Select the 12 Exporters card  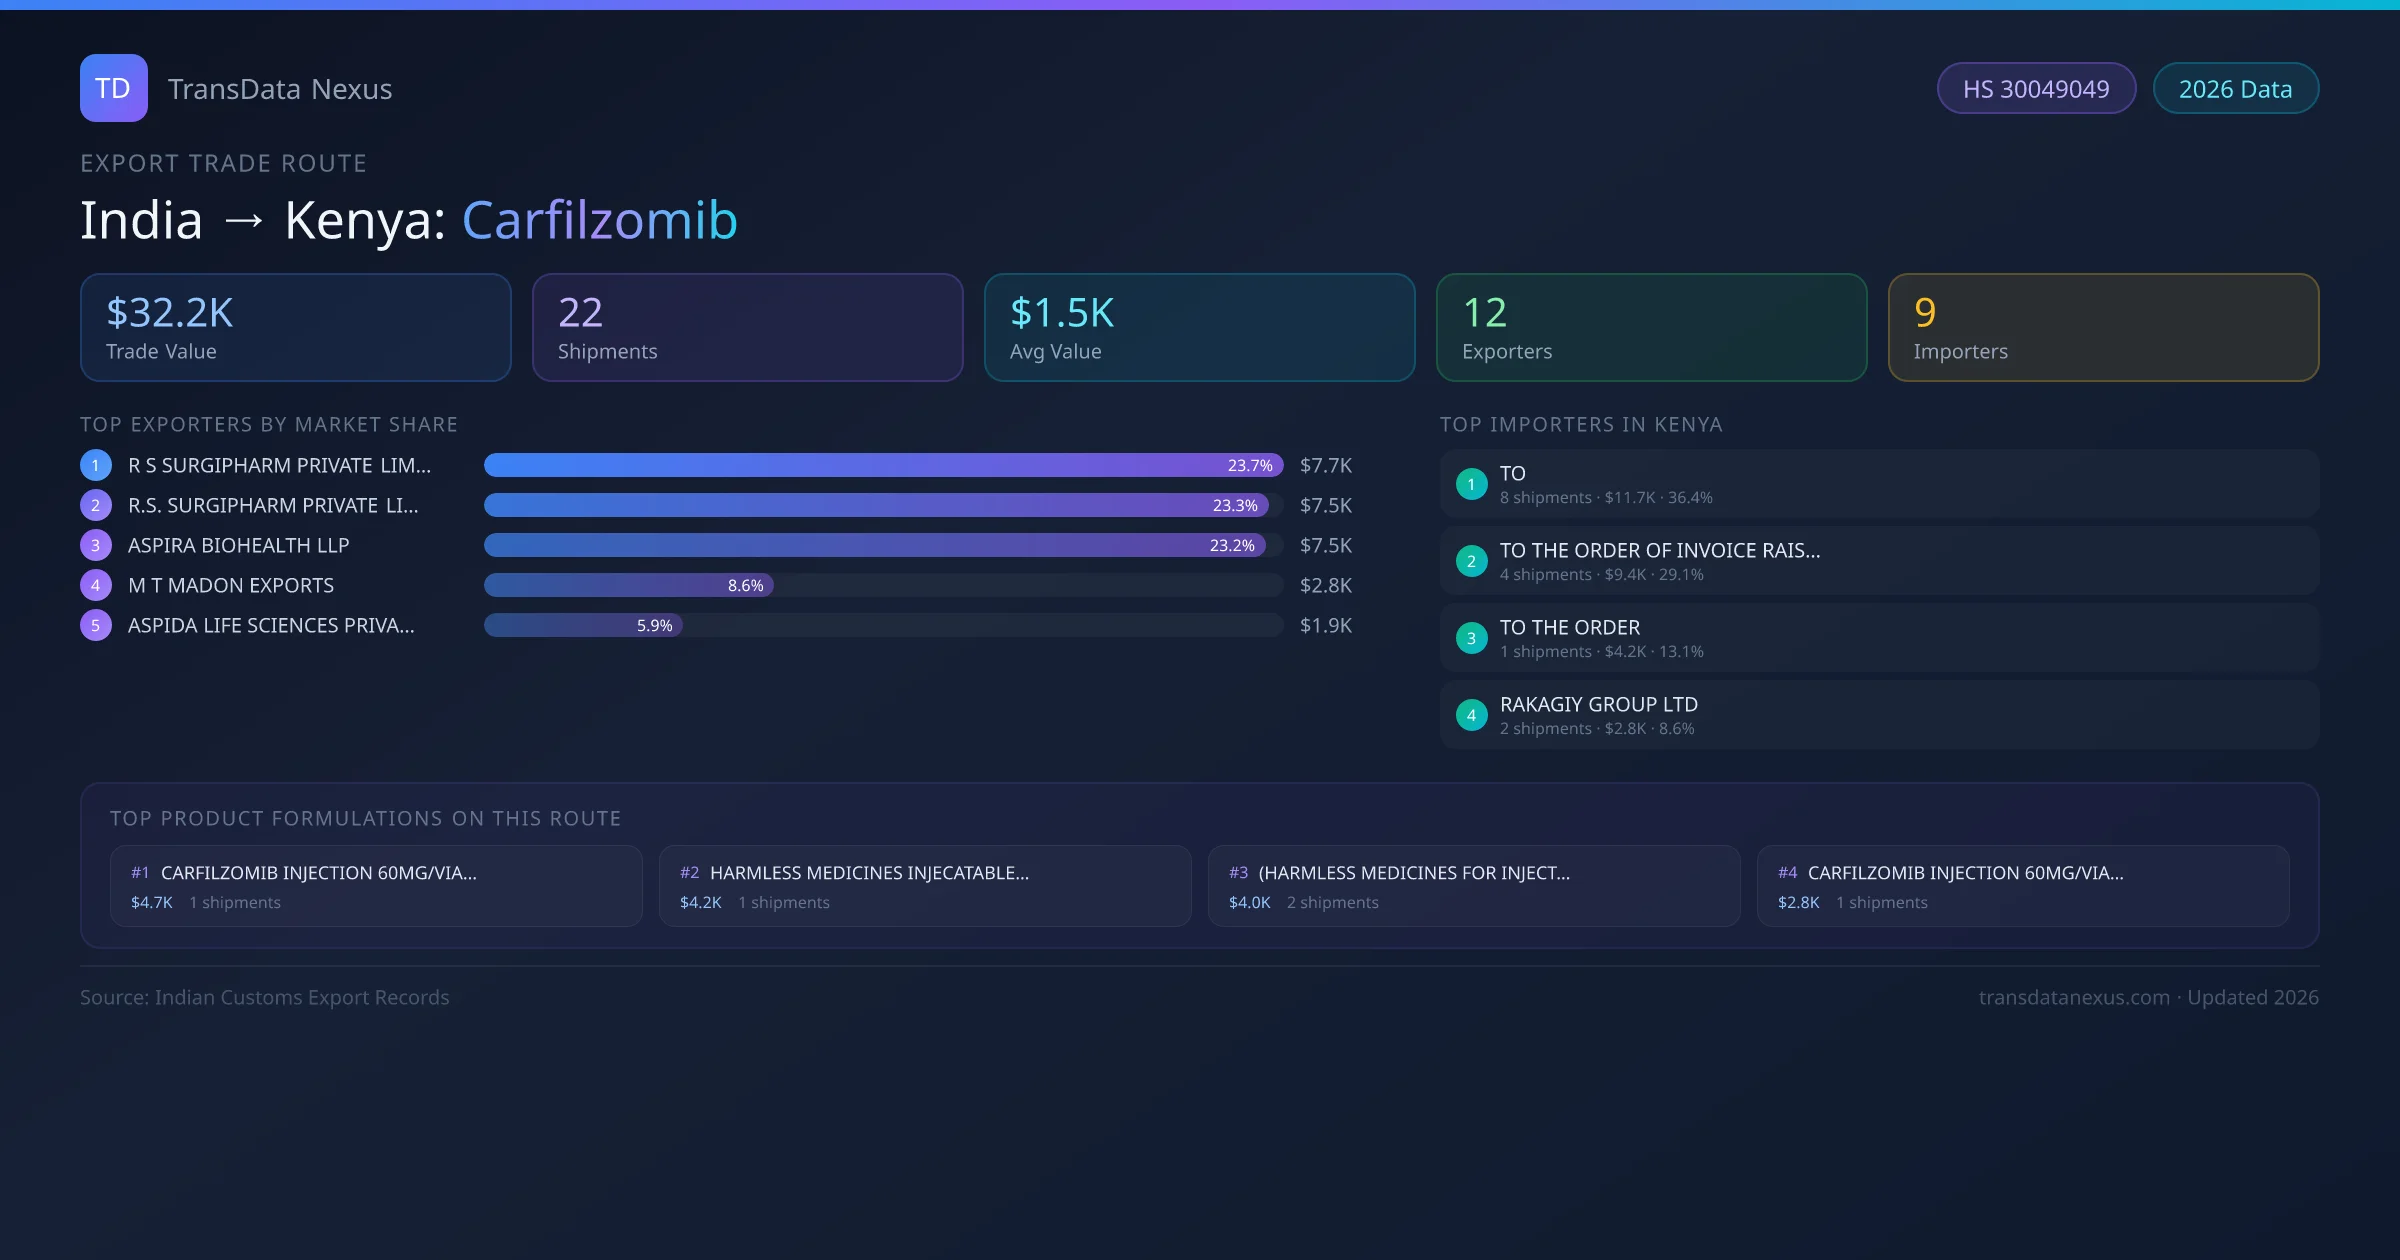point(1651,327)
